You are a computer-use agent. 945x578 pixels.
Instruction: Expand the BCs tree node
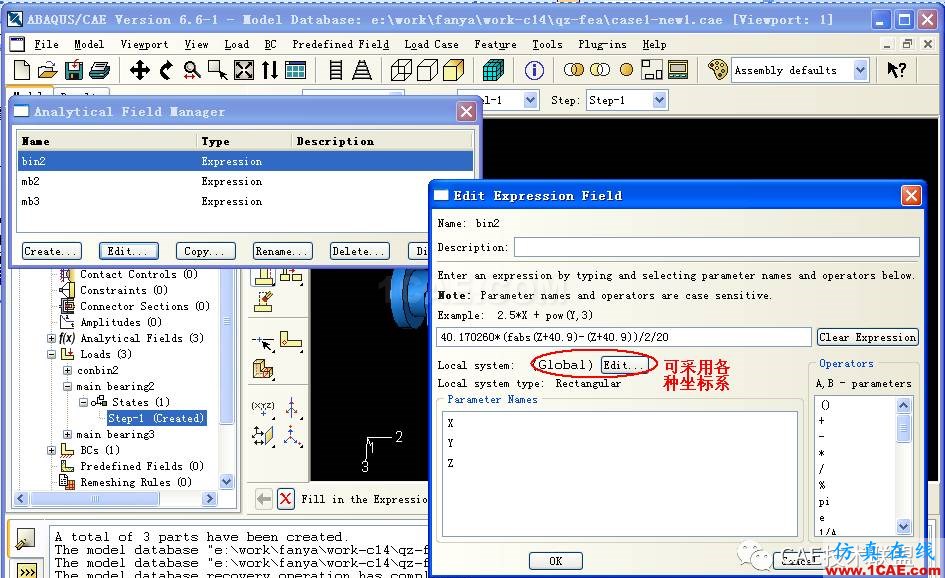(x=51, y=450)
